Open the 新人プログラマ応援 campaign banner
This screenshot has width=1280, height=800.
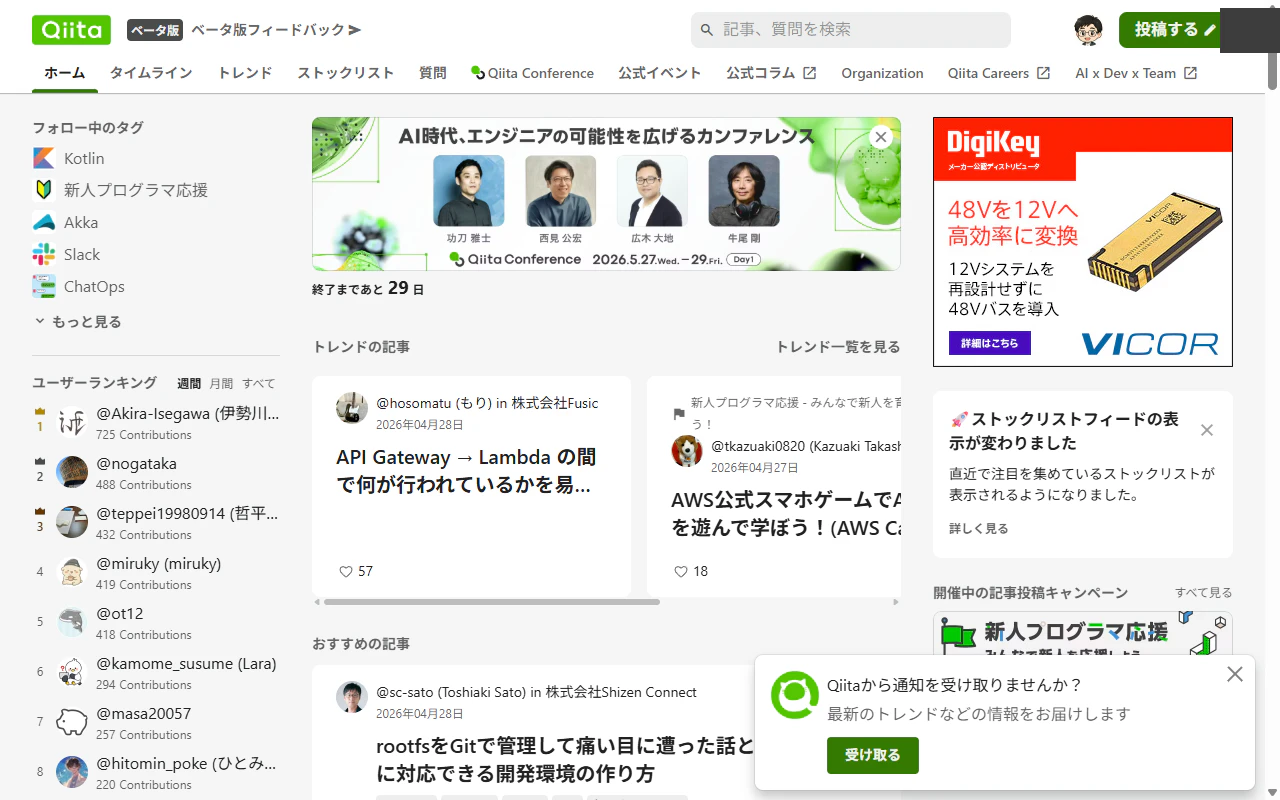tap(1083, 633)
